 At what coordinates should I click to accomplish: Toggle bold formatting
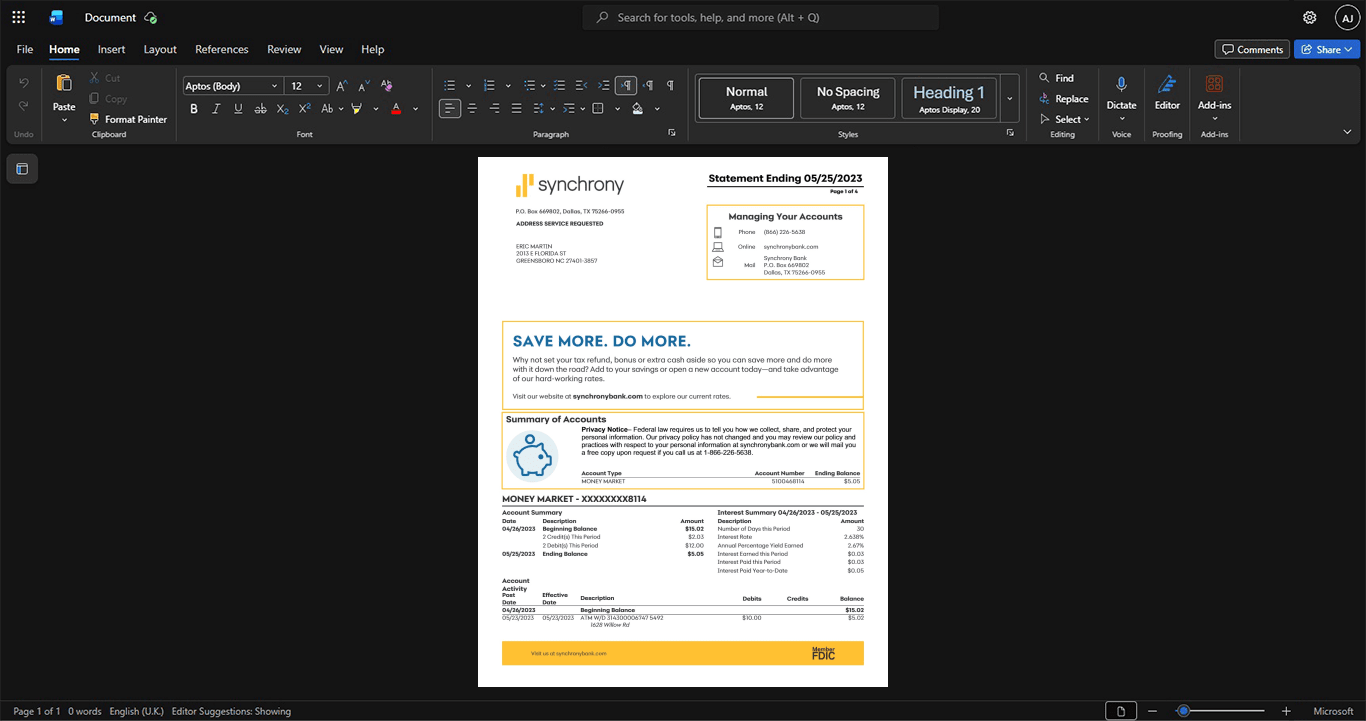(194, 108)
